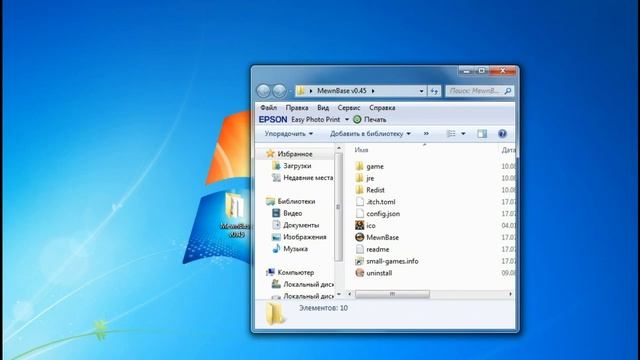Click the sidebar vertical scrollbar thumb
The image size is (640, 360).
click(338, 207)
